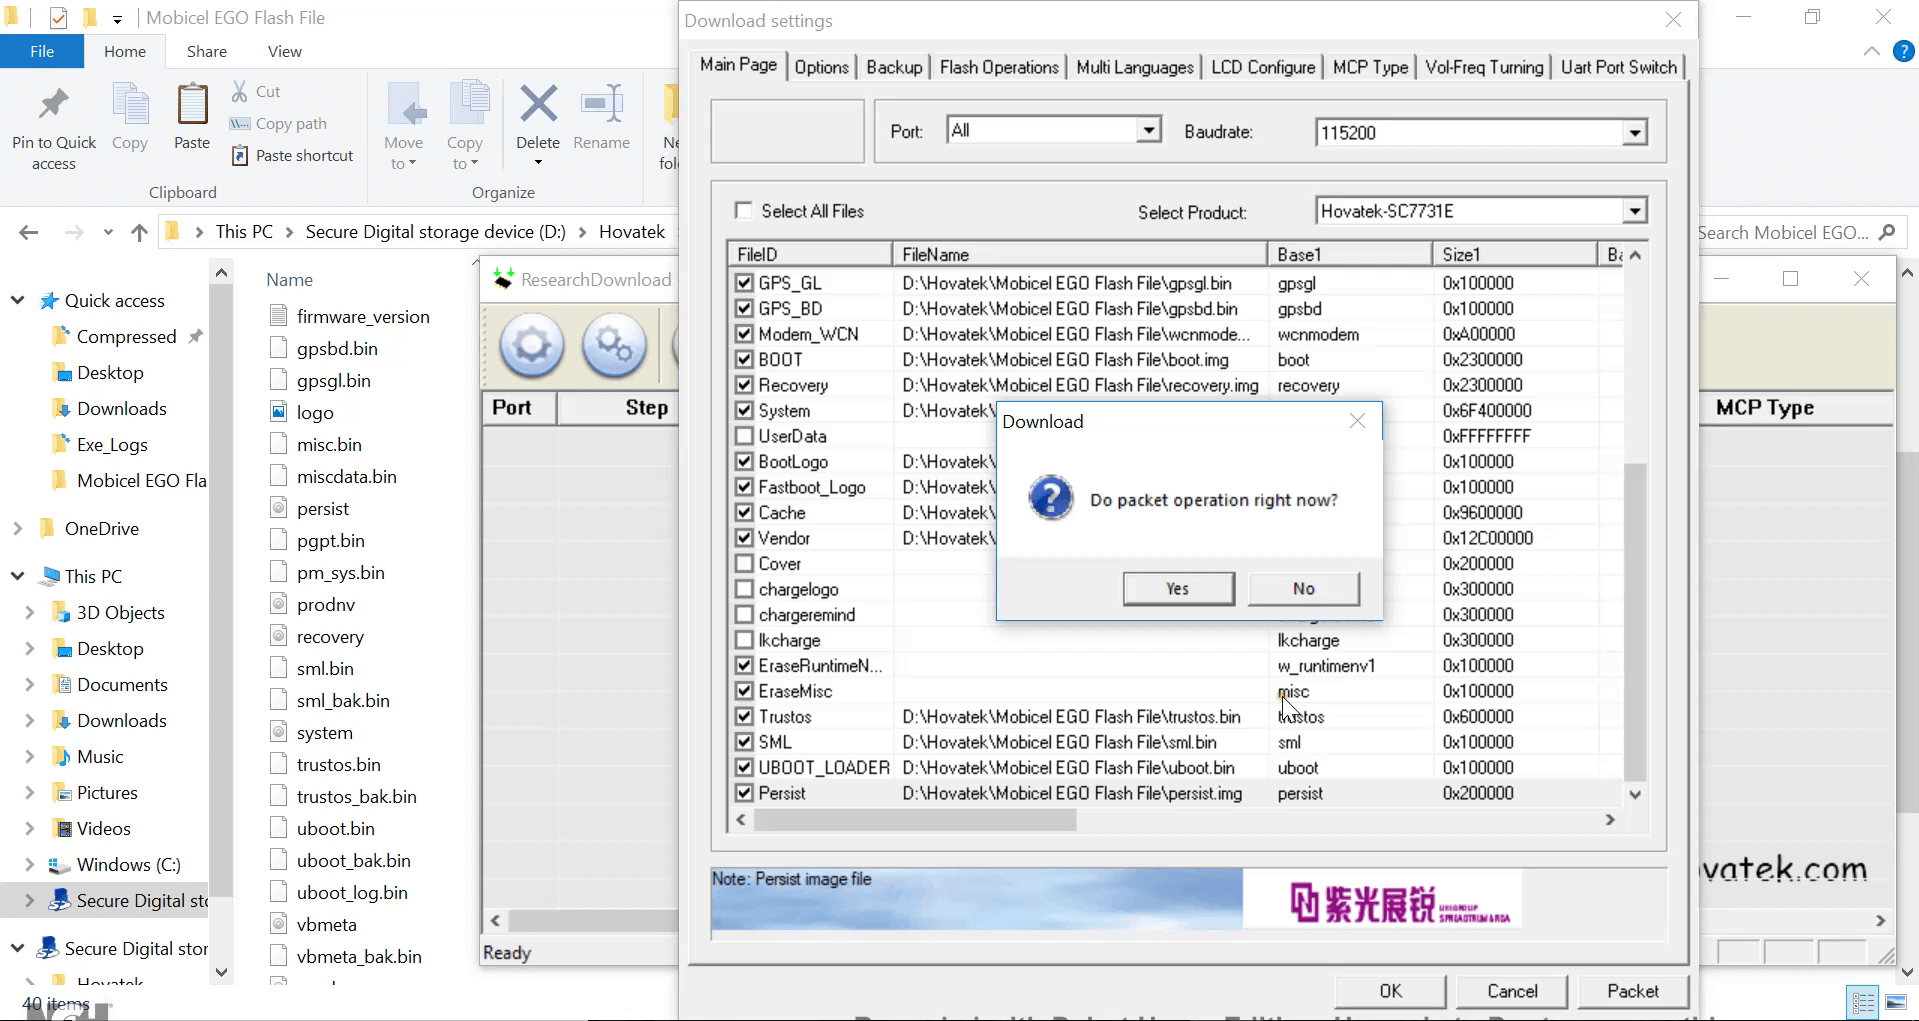The image size is (1919, 1021).
Task: Open 3D Objects folder in sidebar
Action: pyautogui.click(x=120, y=613)
